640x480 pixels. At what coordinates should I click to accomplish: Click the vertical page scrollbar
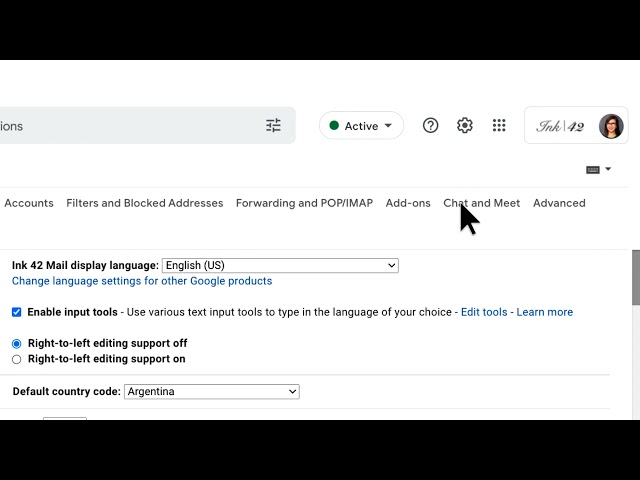(x=635, y=278)
